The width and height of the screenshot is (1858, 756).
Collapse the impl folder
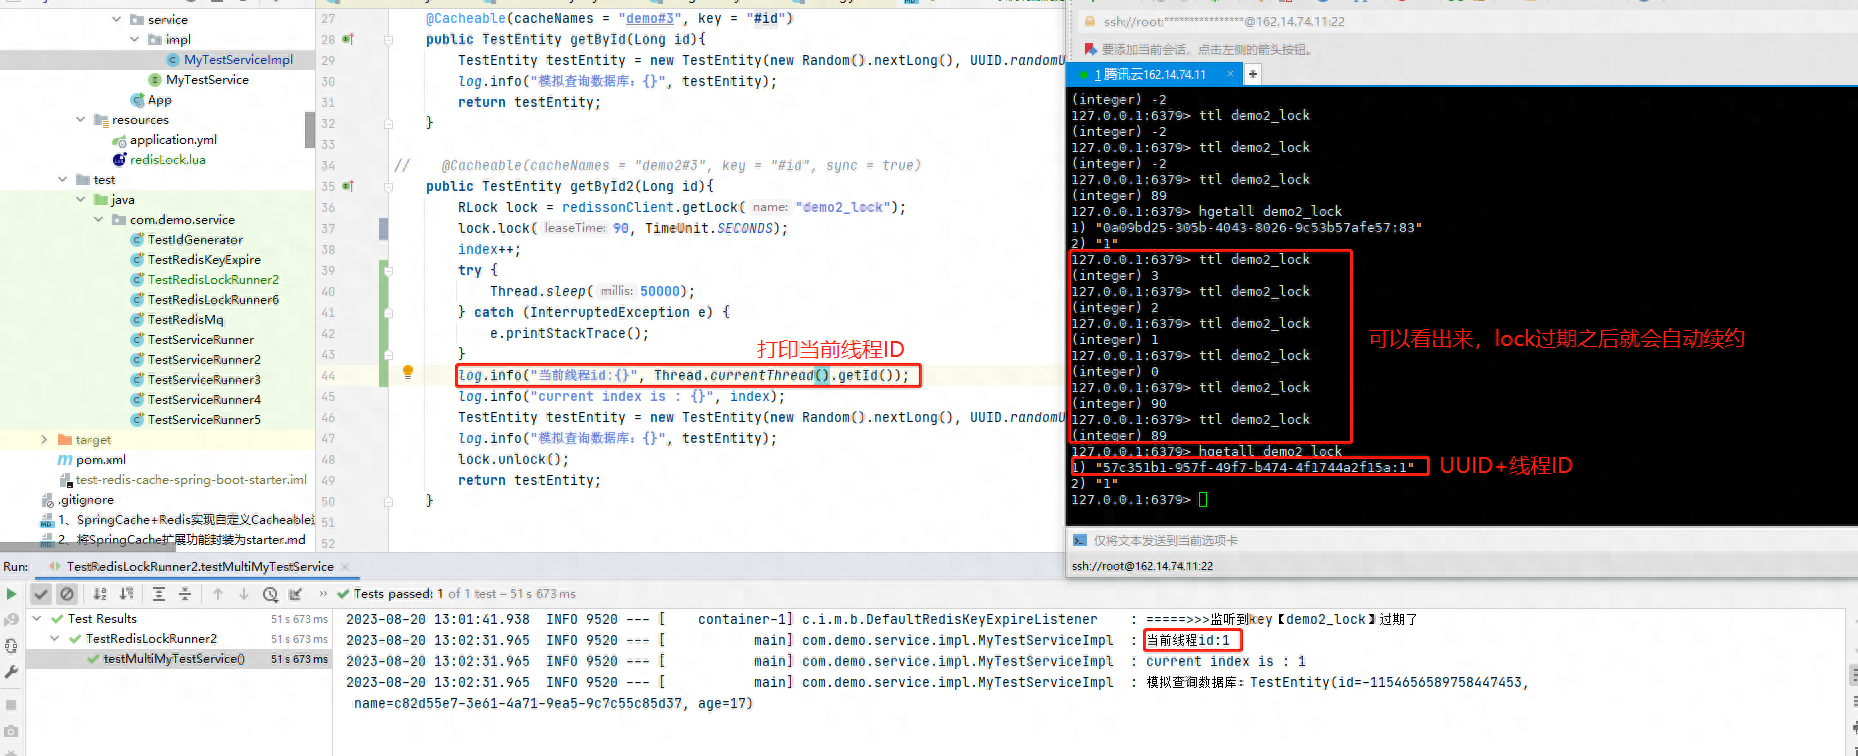click(x=135, y=39)
